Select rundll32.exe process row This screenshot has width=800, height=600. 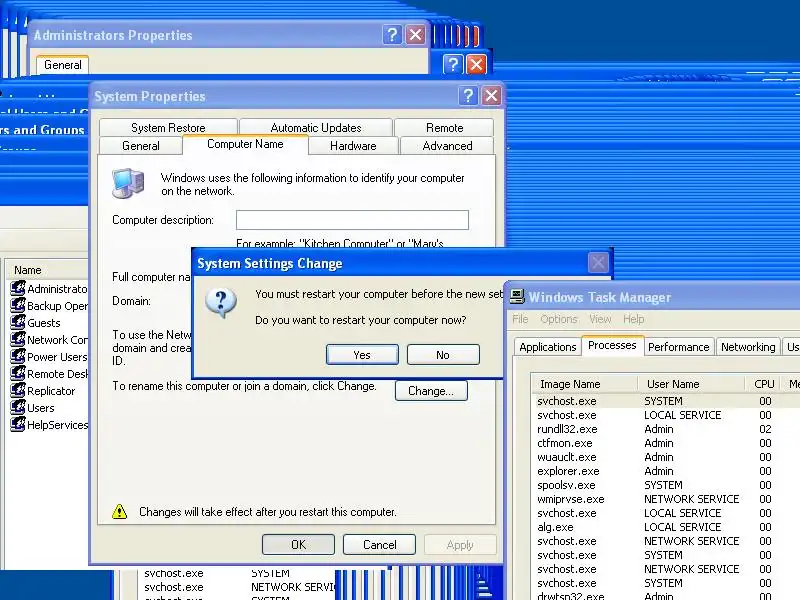(666, 429)
